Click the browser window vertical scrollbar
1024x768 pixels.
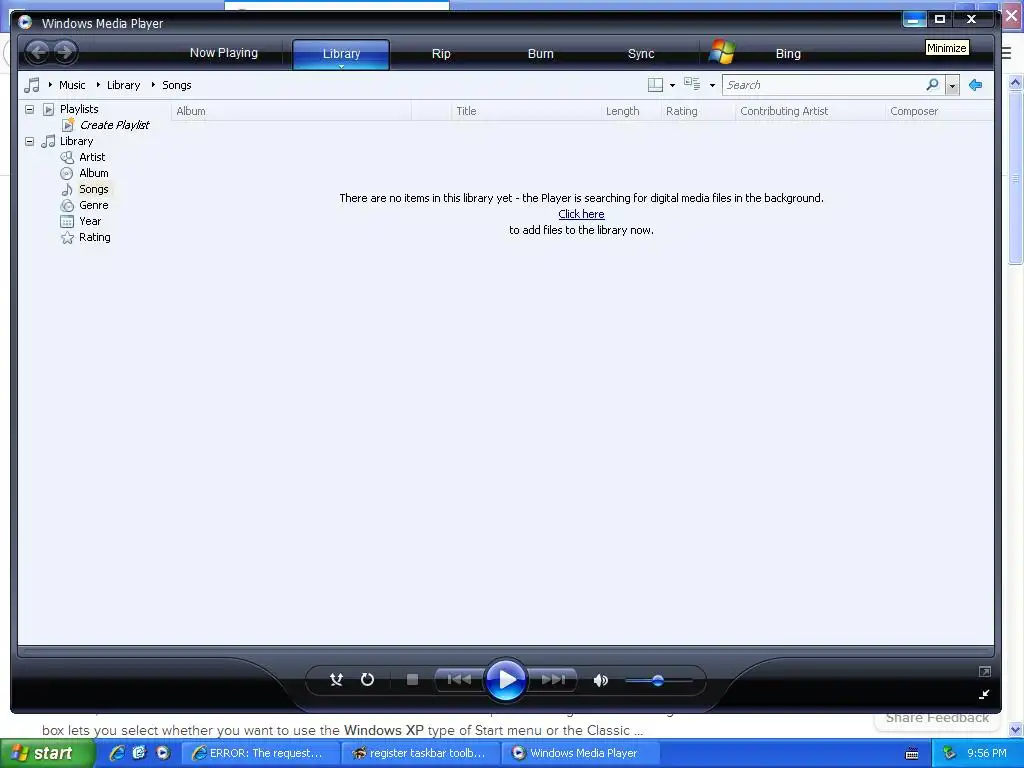pyautogui.click(x=1015, y=176)
